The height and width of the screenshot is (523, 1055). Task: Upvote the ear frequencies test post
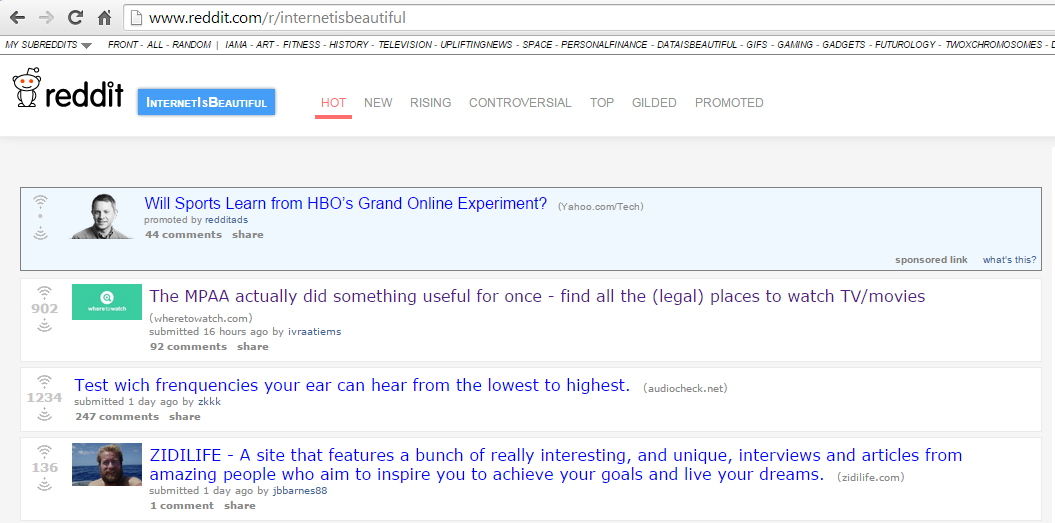[x=44, y=381]
